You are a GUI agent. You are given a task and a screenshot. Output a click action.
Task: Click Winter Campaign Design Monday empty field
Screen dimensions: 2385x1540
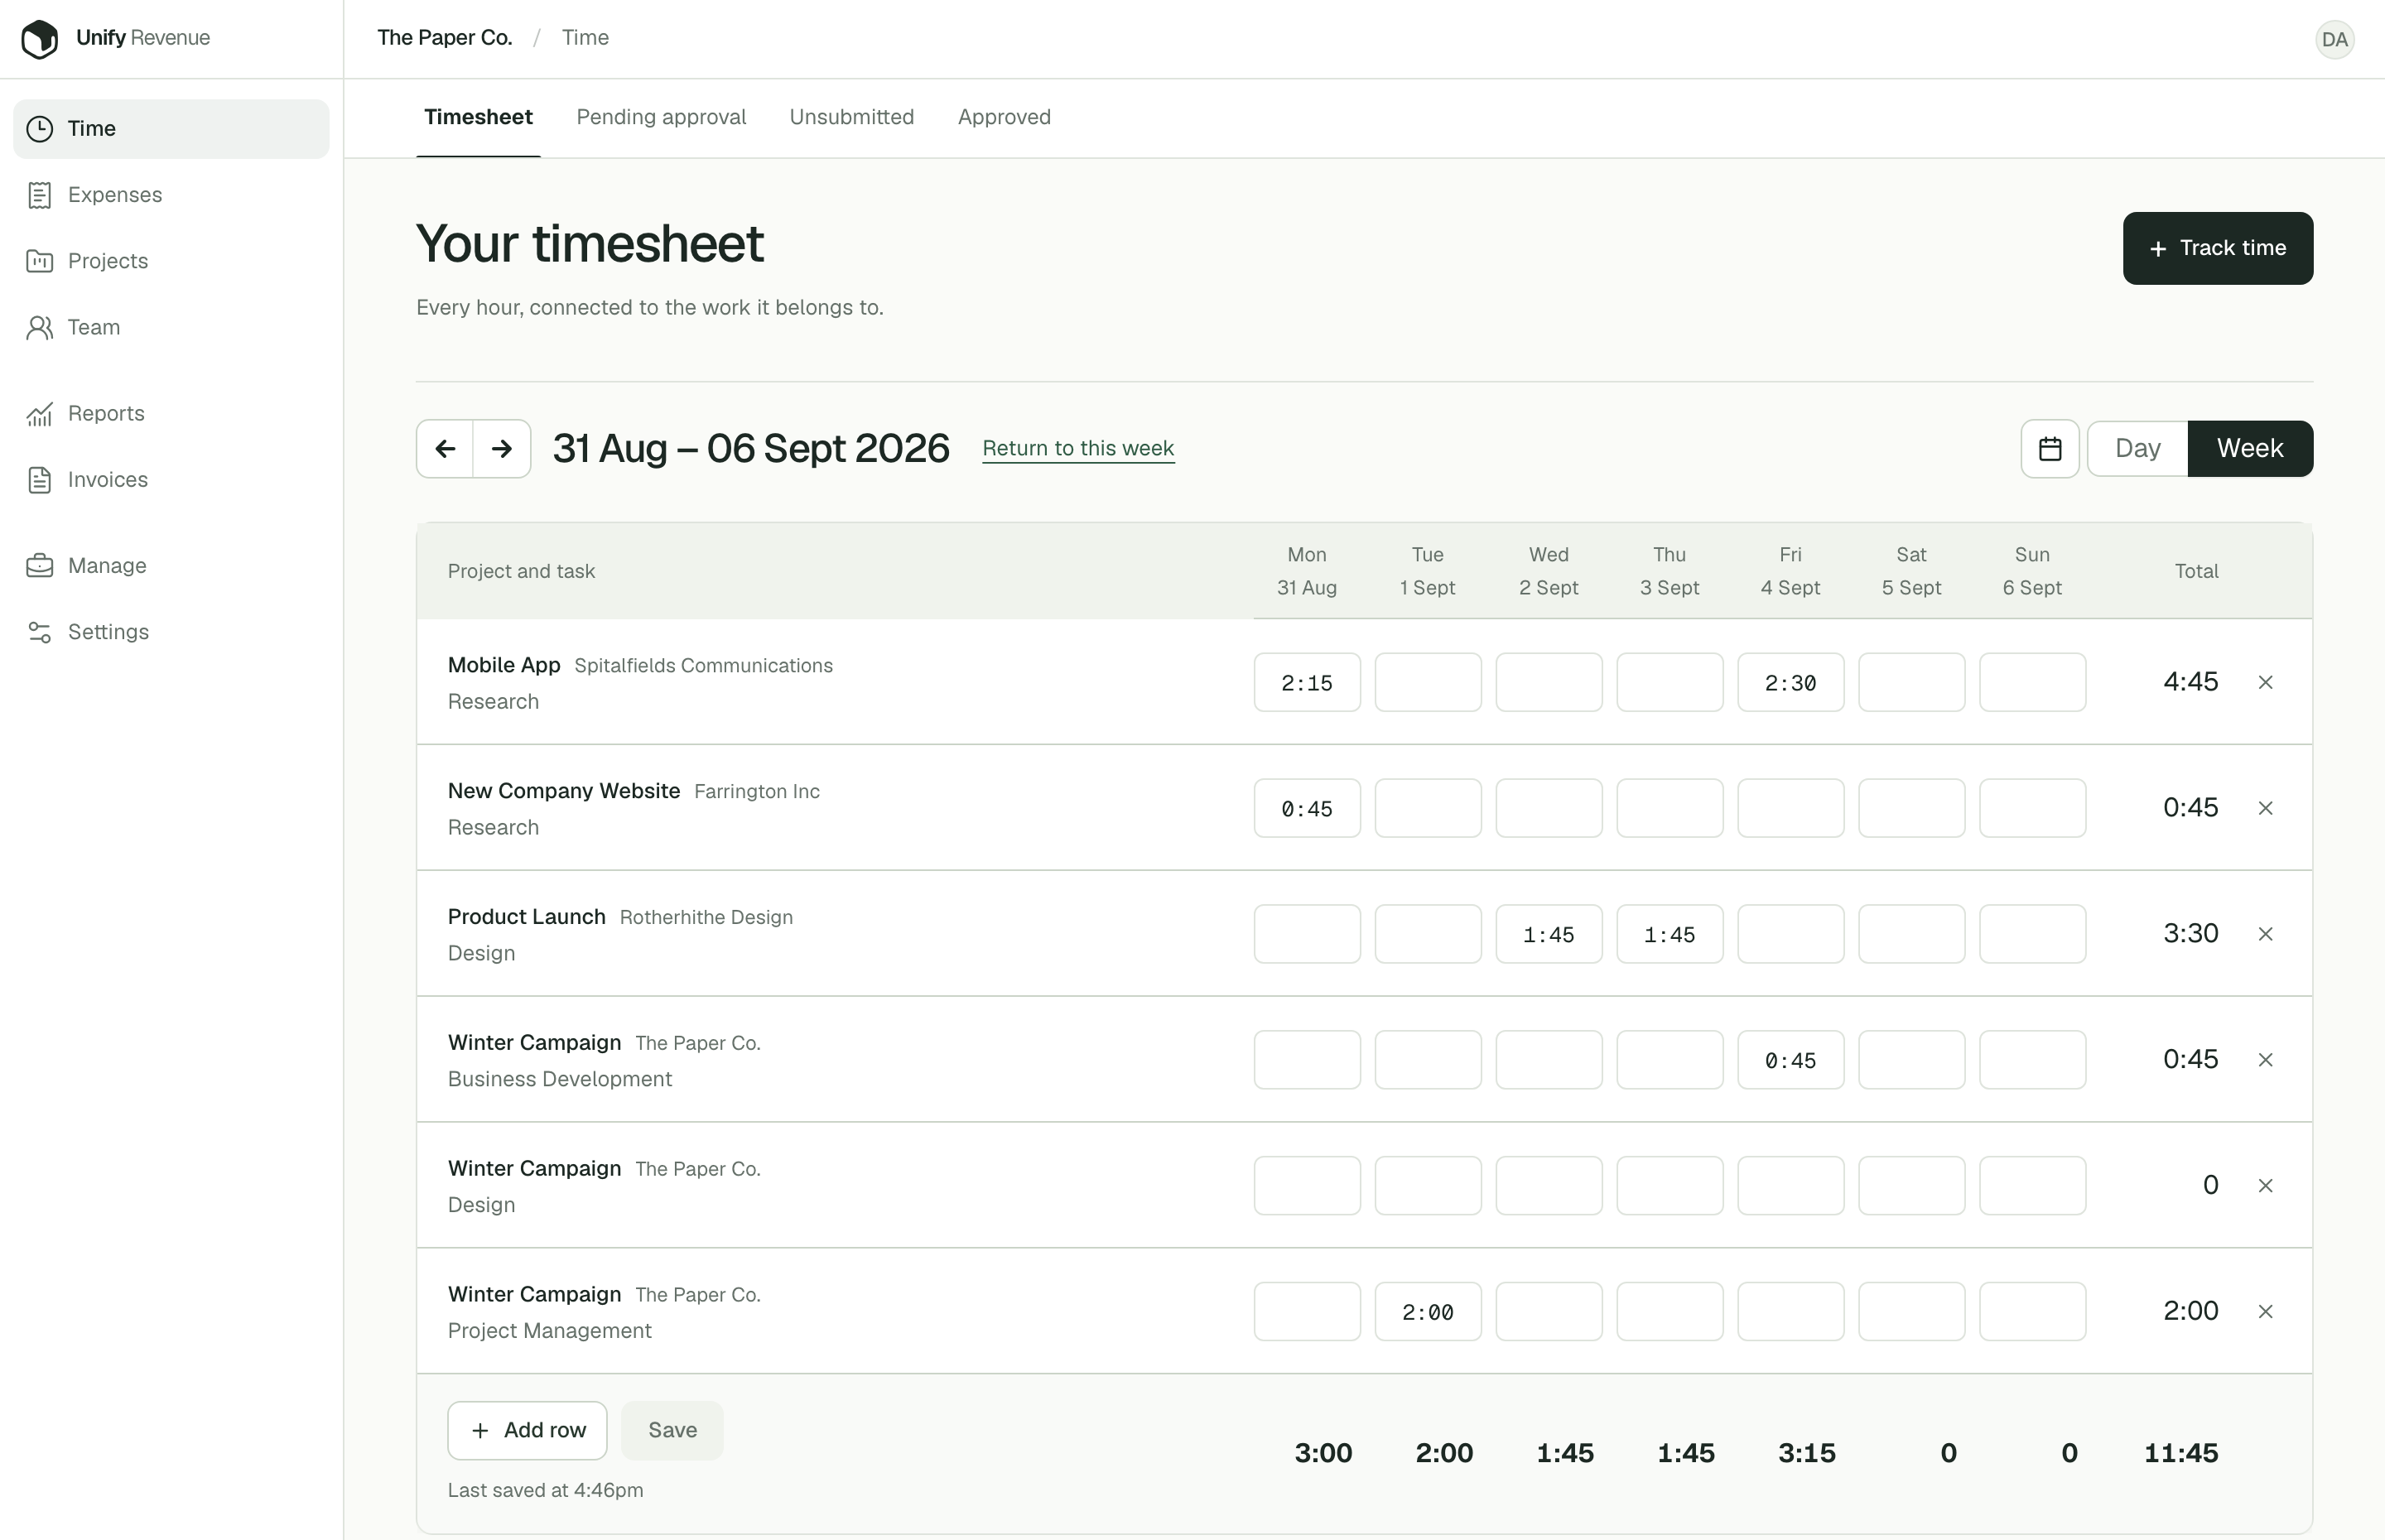click(x=1307, y=1186)
